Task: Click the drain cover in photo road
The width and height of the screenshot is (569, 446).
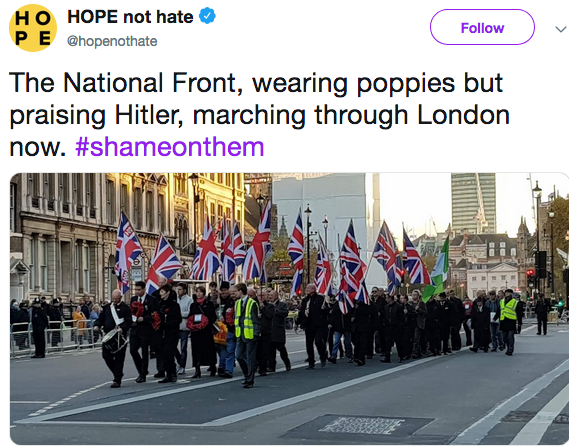Action: [361, 425]
